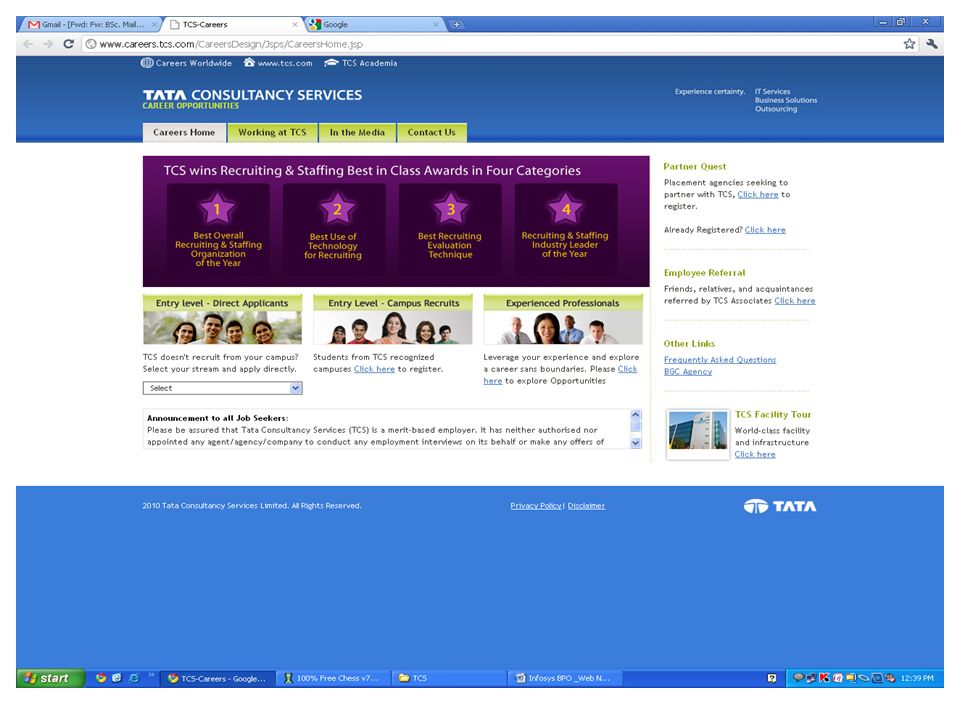Open the Disclaimer footer link
This screenshot has height=720, width=960.
pos(586,506)
